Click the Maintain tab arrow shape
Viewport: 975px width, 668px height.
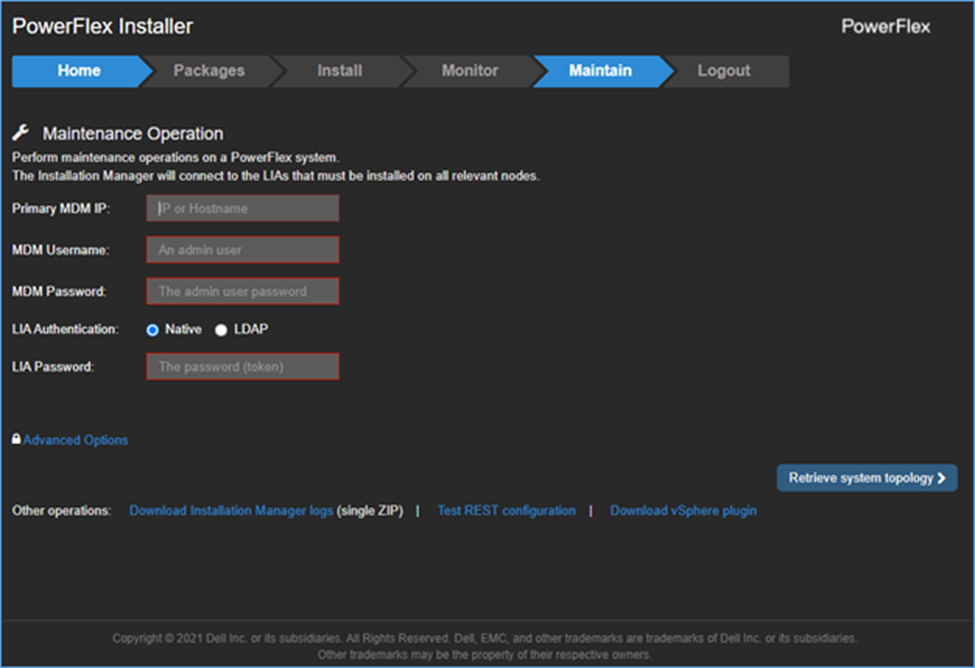pyautogui.click(x=599, y=71)
